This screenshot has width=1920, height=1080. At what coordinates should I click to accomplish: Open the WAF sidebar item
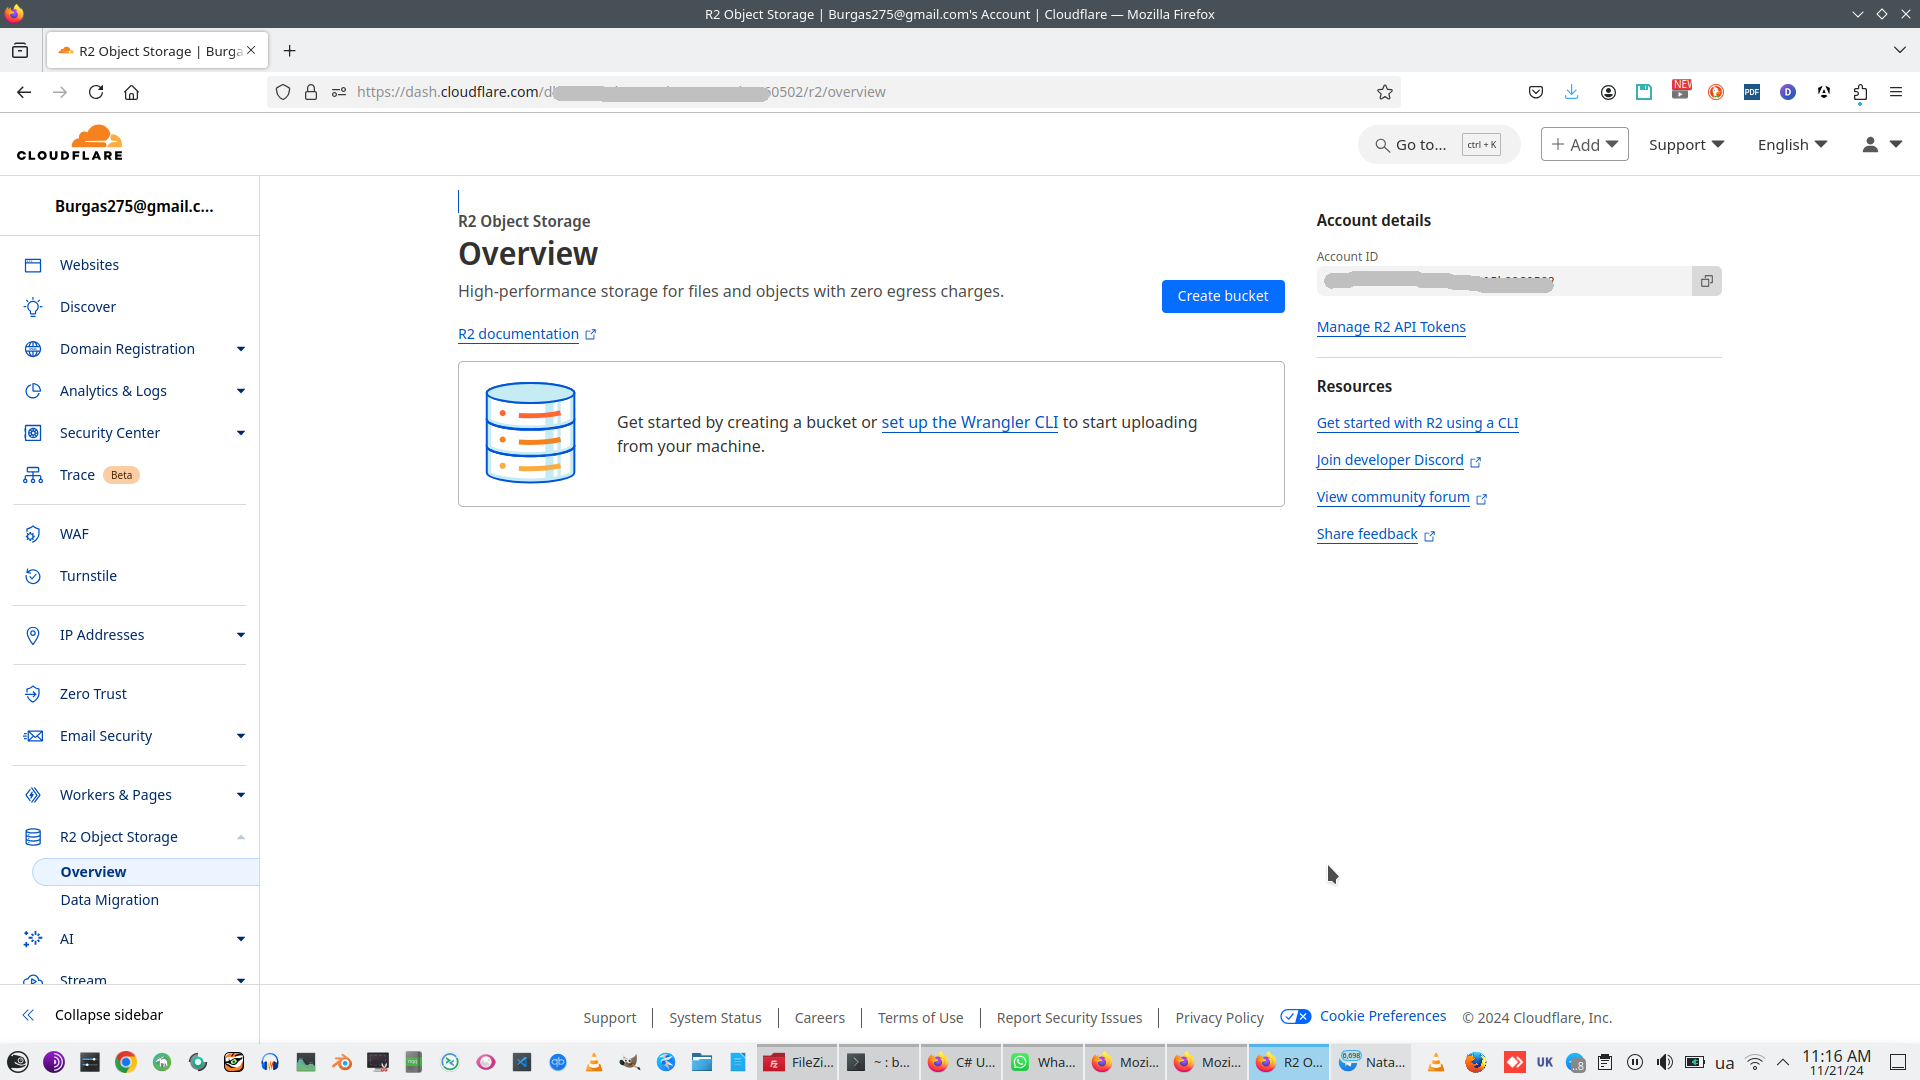pyautogui.click(x=74, y=534)
